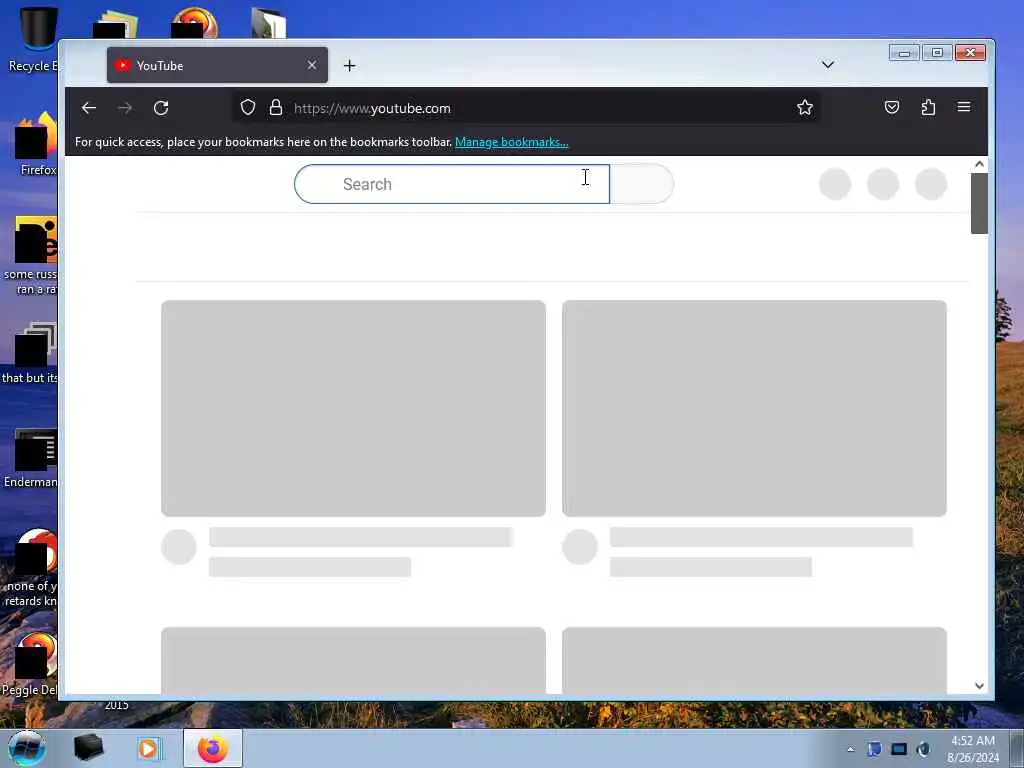Open the black folder taskbar icon
Screen dimensions: 1024x768
[88, 748]
